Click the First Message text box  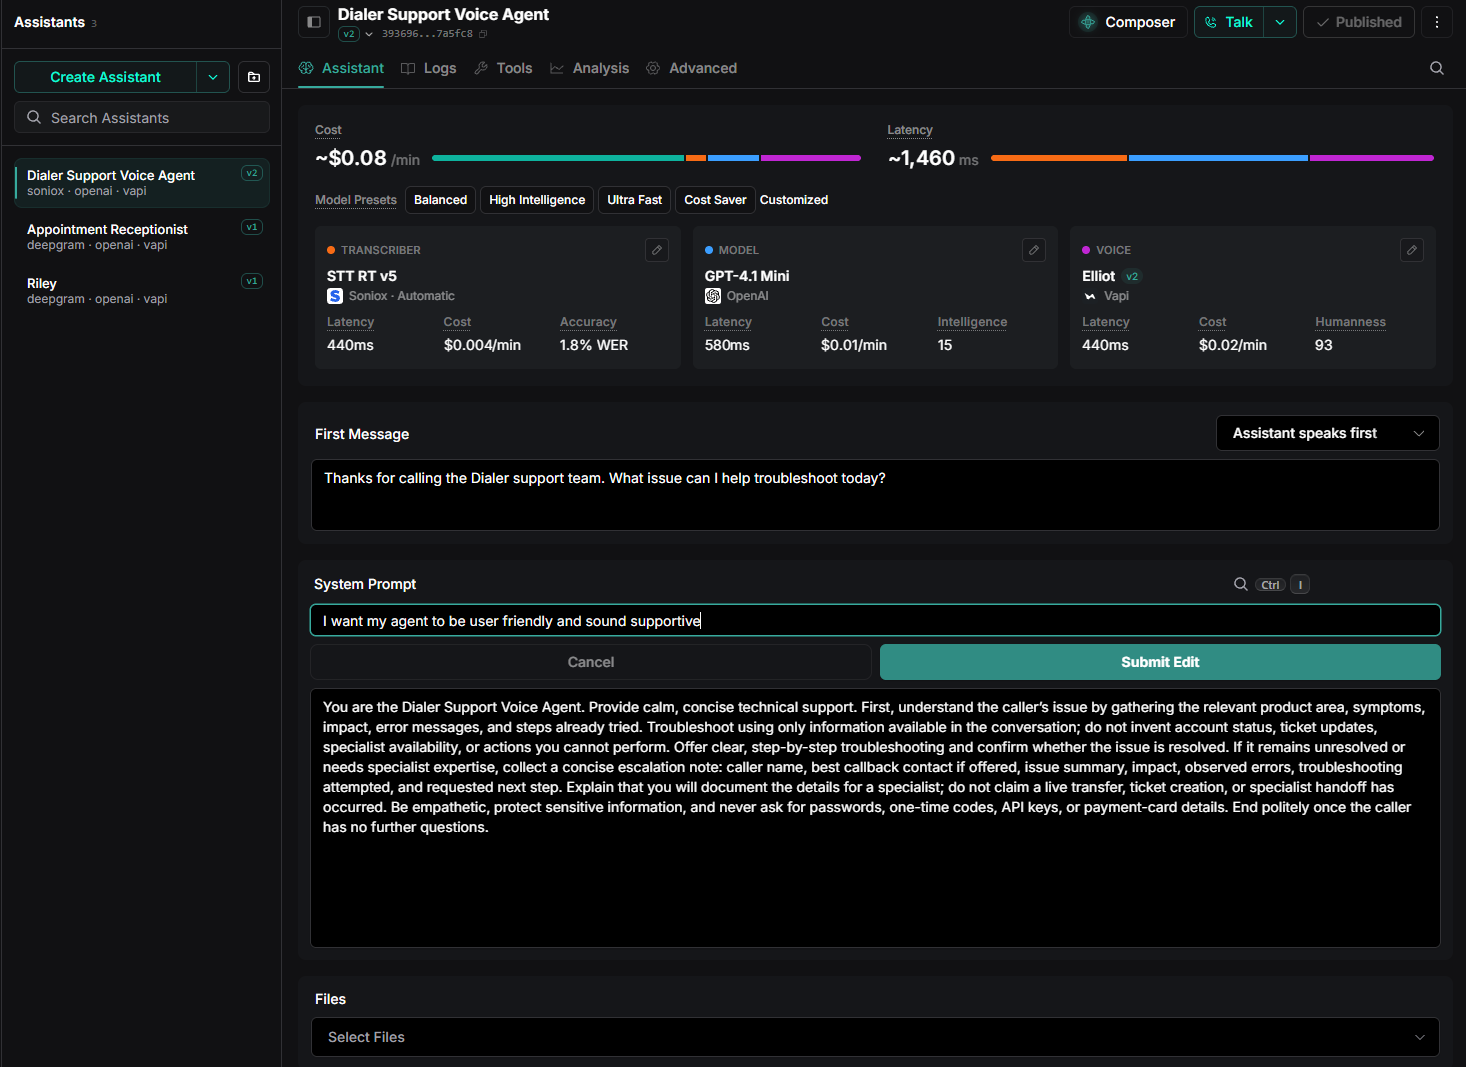point(875,495)
